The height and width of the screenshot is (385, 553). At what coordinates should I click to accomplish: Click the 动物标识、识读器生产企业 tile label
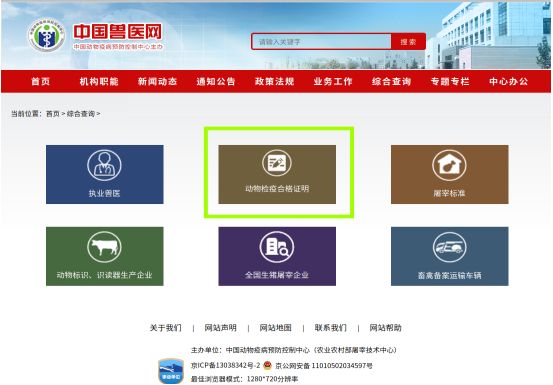[x=104, y=275]
